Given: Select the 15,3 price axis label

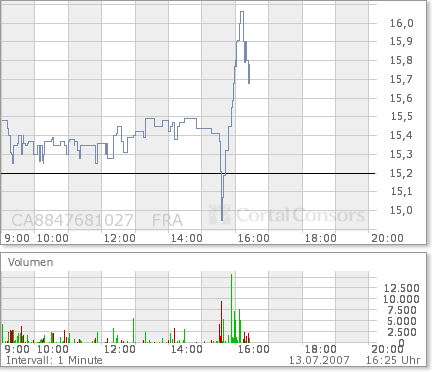Looking at the screenshot, I should [402, 154].
